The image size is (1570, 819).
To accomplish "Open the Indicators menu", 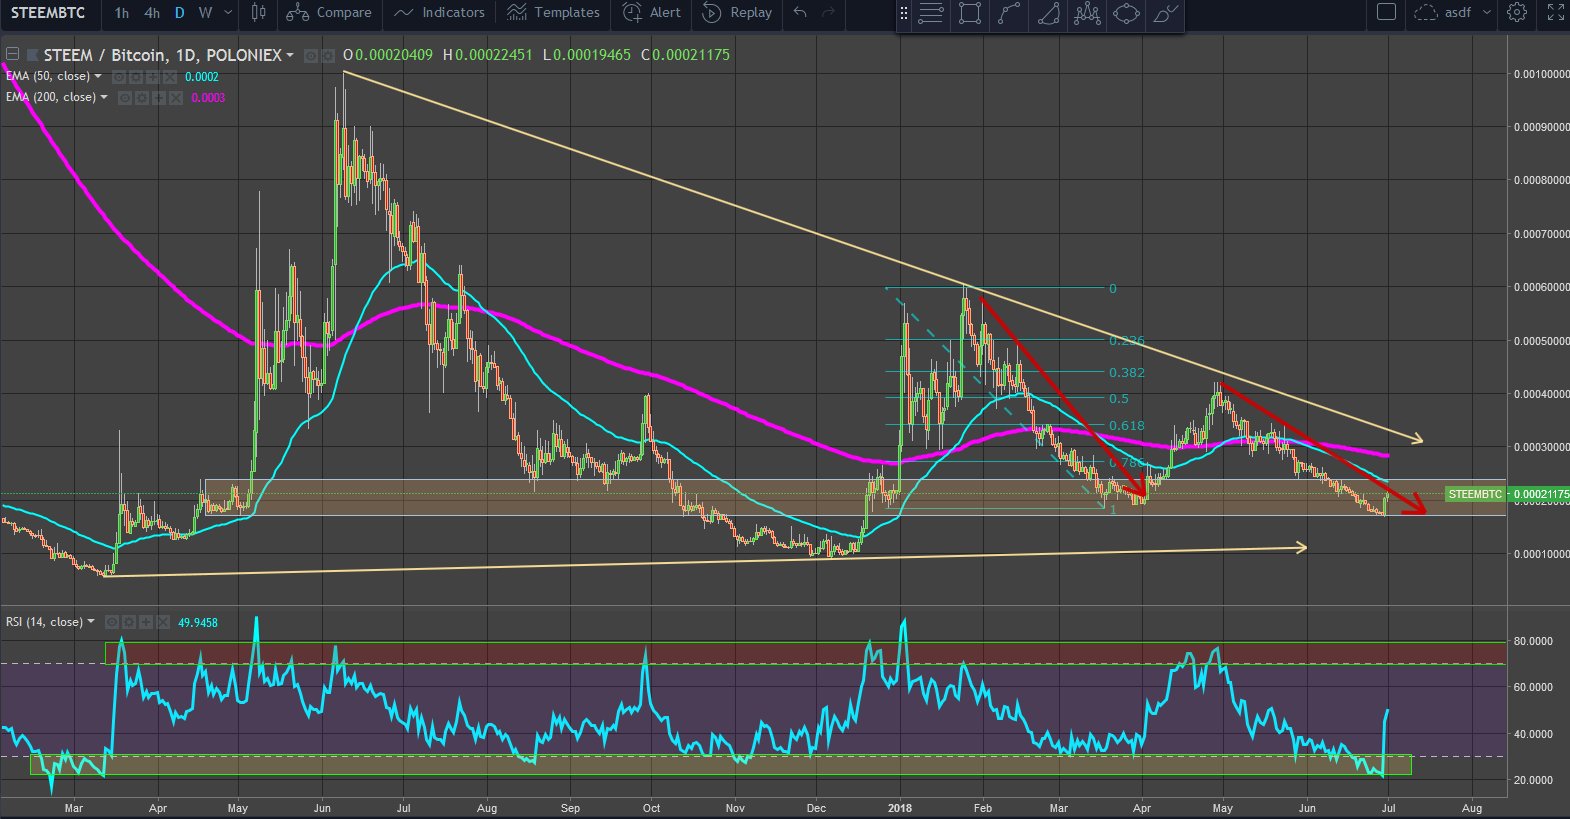I will 440,13.
